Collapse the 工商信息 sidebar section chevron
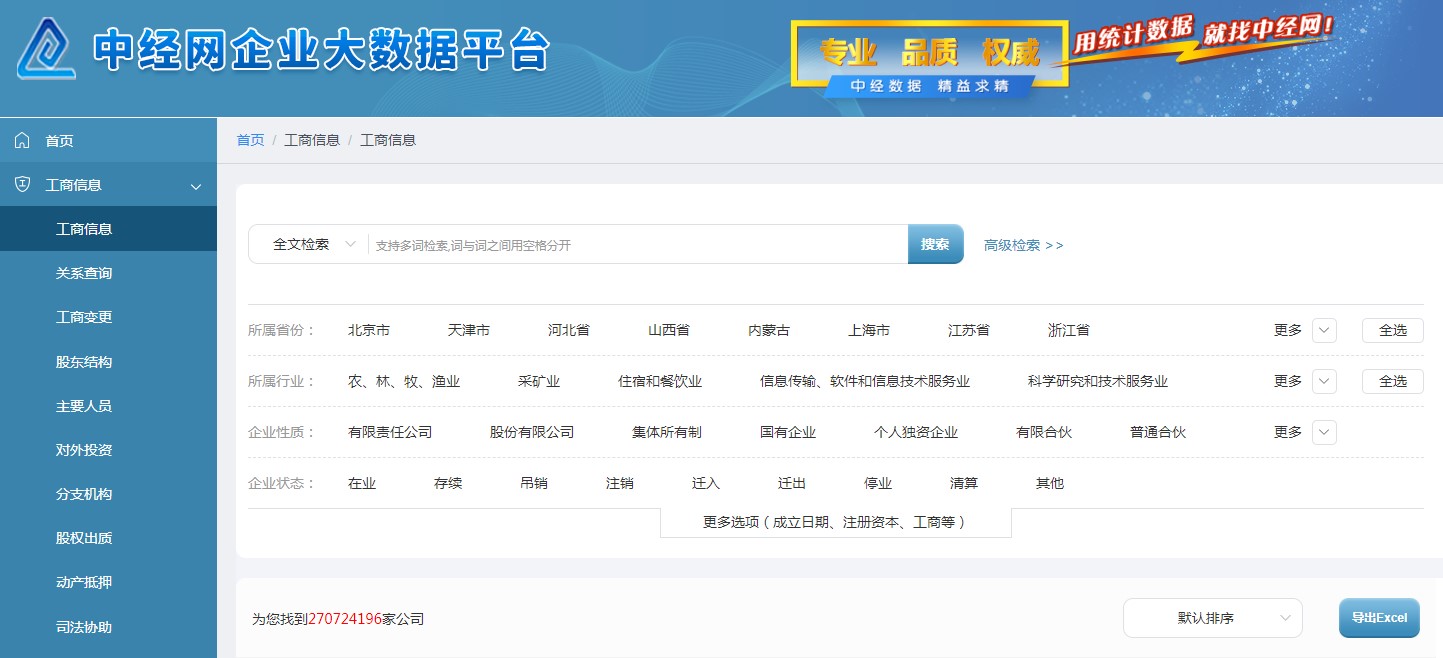This screenshot has width=1443, height=658. pos(196,186)
